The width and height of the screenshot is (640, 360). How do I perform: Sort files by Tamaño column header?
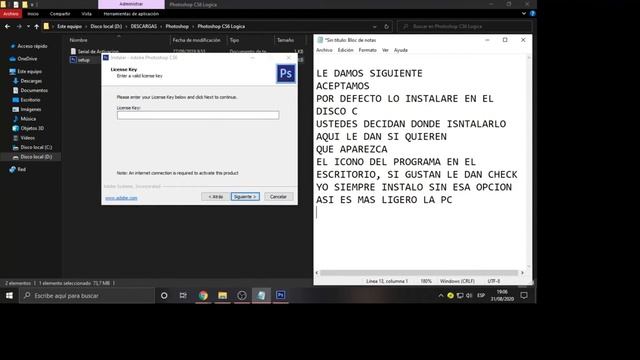[x=285, y=40]
